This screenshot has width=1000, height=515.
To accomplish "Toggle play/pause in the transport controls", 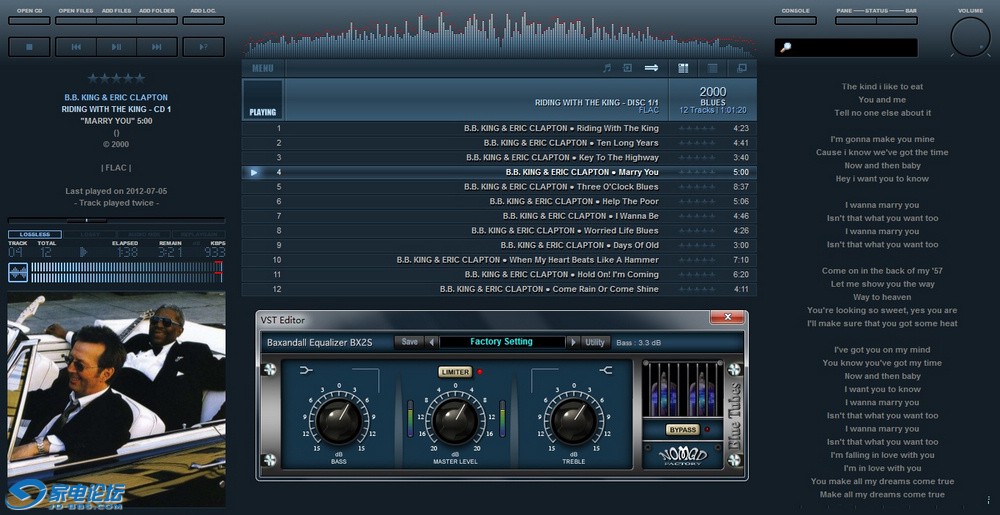I will 117,47.
